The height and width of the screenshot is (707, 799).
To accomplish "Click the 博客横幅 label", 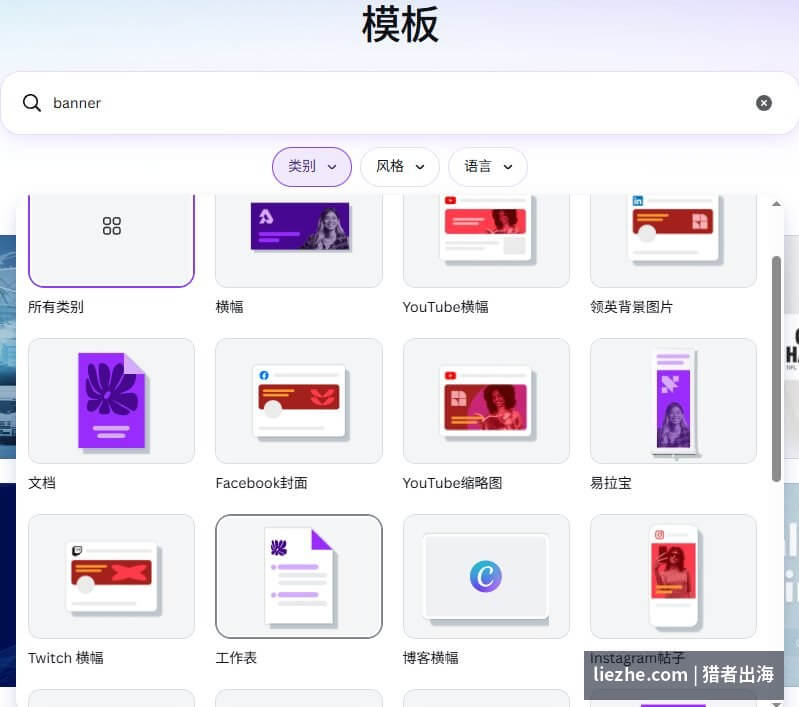I will pyautogui.click(x=431, y=658).
